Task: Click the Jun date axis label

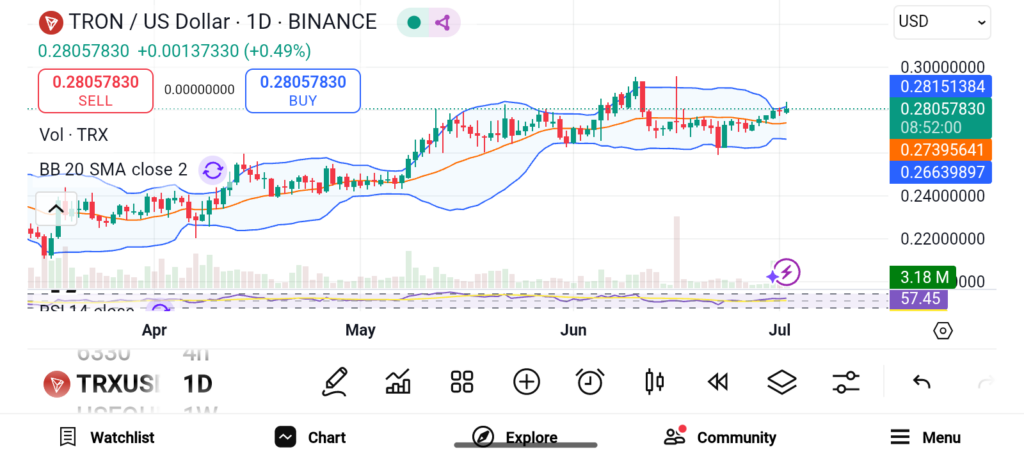Action: (x=573, y=330)
